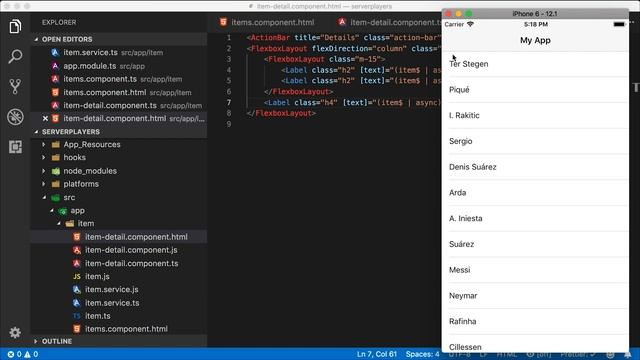Image resolution: width=640 pixels, height=360 pixels.
Task: Open the Extensions view in activity bar
Action: (x=15, y=147)
